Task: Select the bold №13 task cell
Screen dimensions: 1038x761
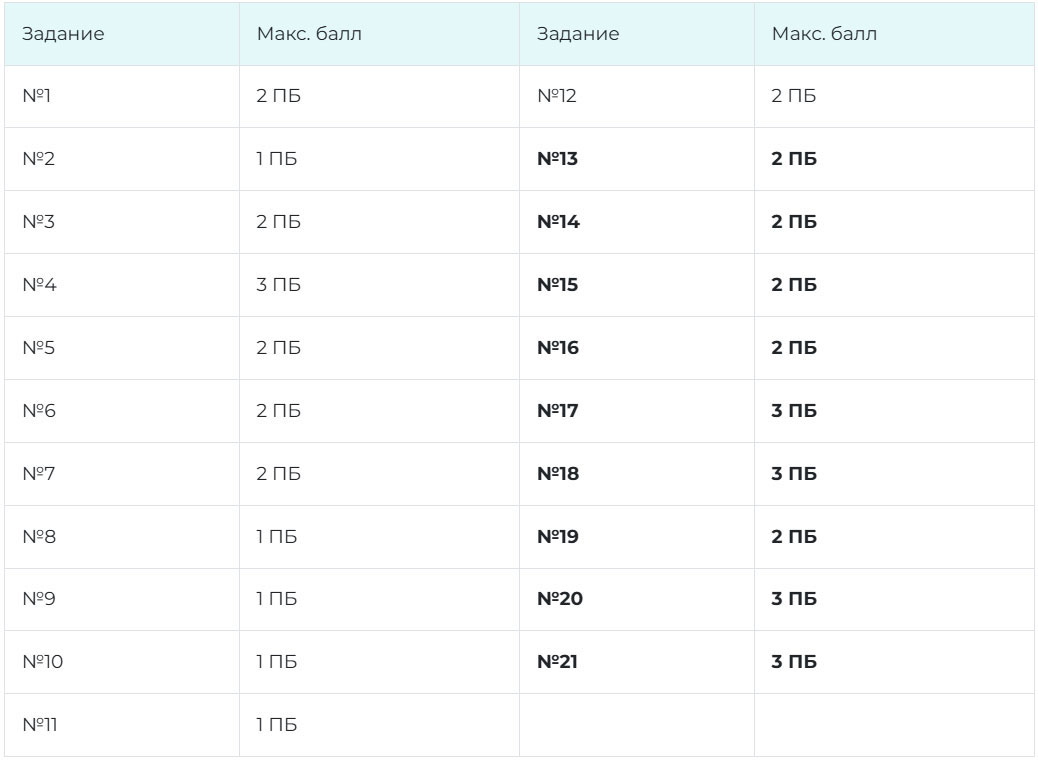Action: tap(558, 159)
